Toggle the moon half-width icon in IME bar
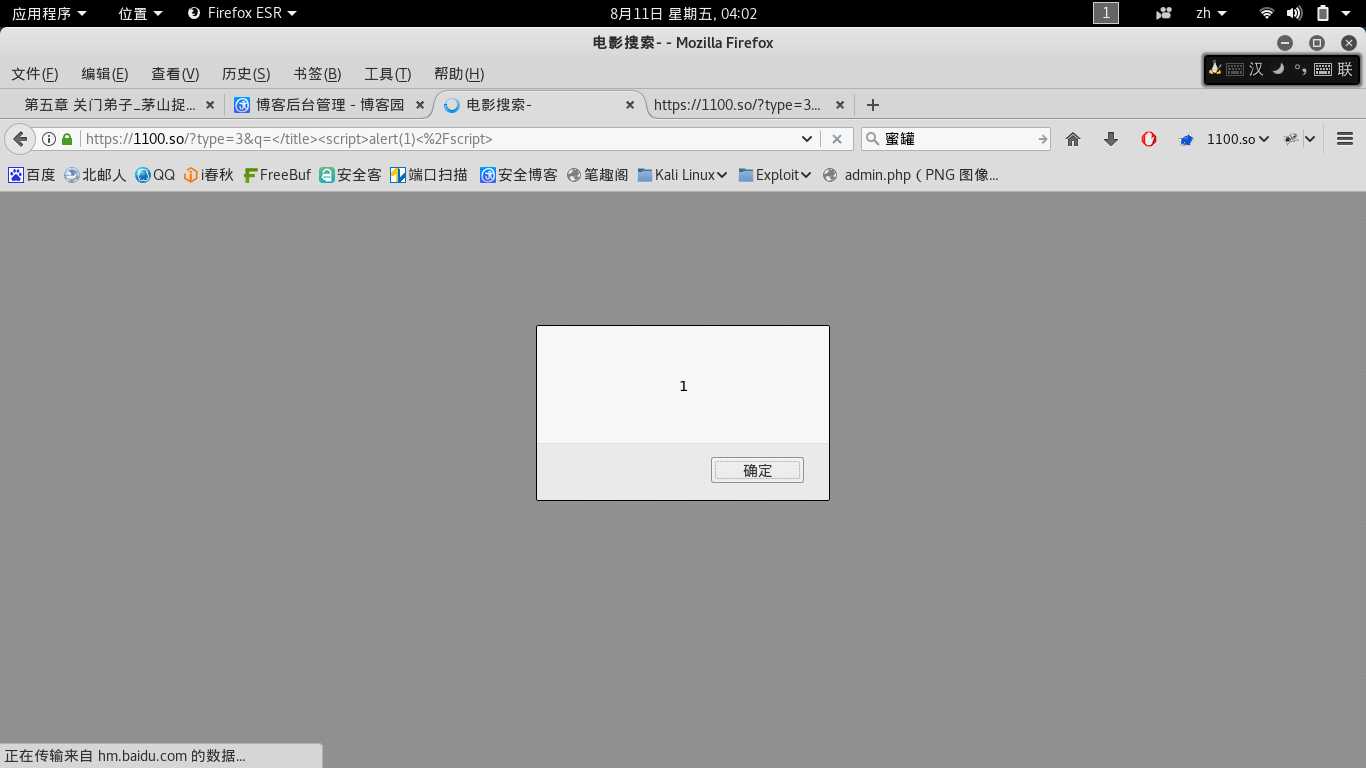The image size is (1366, 768). pyautogui.click(x=1278, y=69)
